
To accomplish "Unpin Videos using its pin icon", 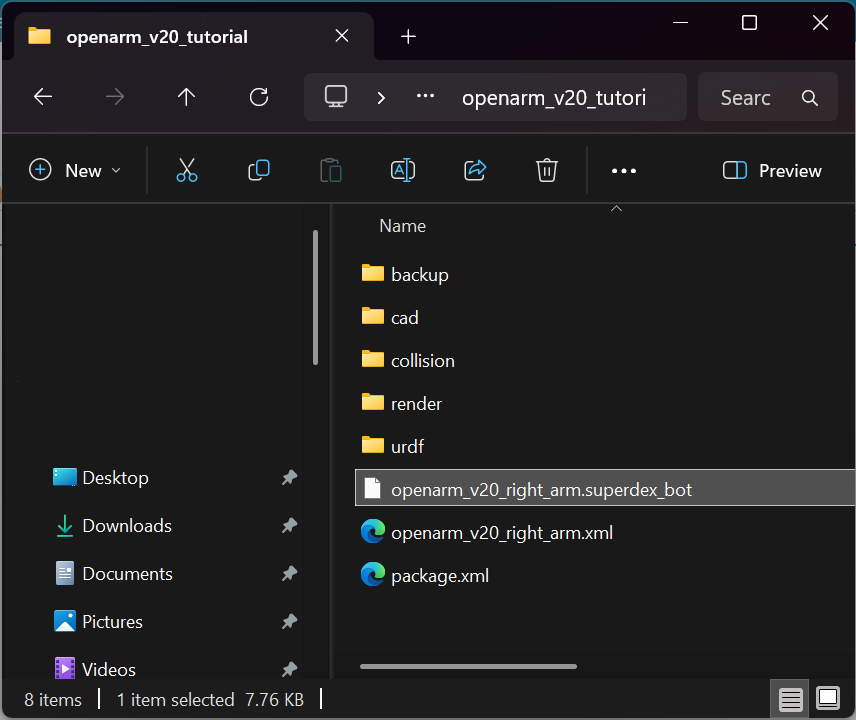I will [x=289, y=669].
